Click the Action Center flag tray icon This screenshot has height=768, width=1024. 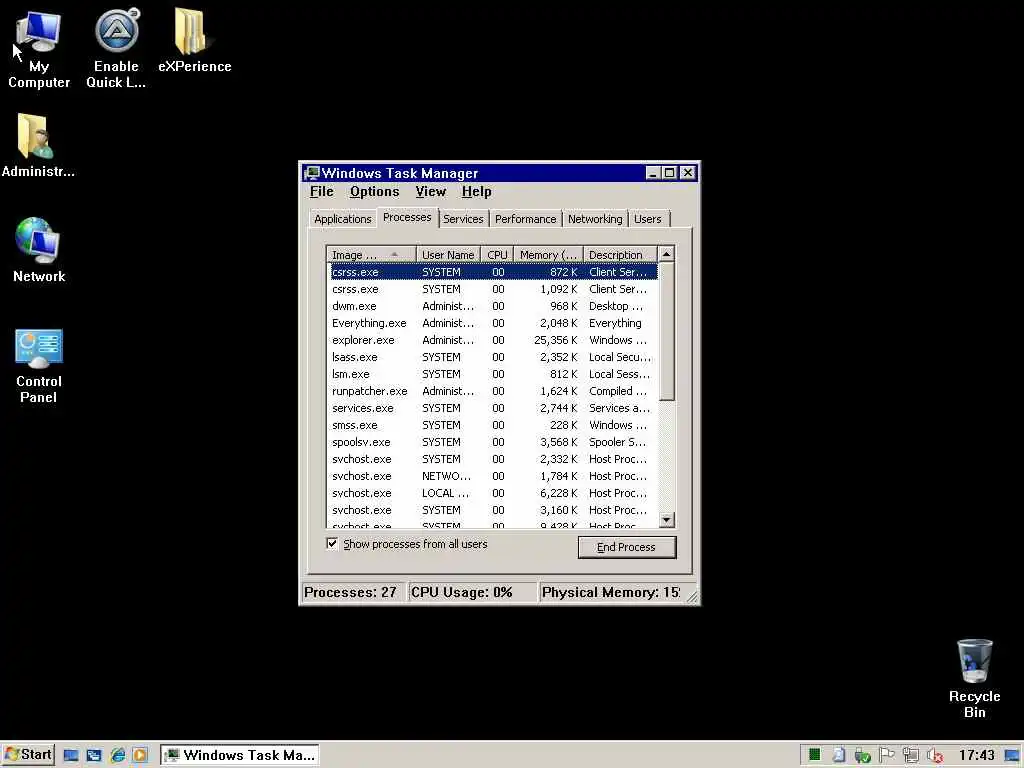pyautogui.click(x=886, y=755)
